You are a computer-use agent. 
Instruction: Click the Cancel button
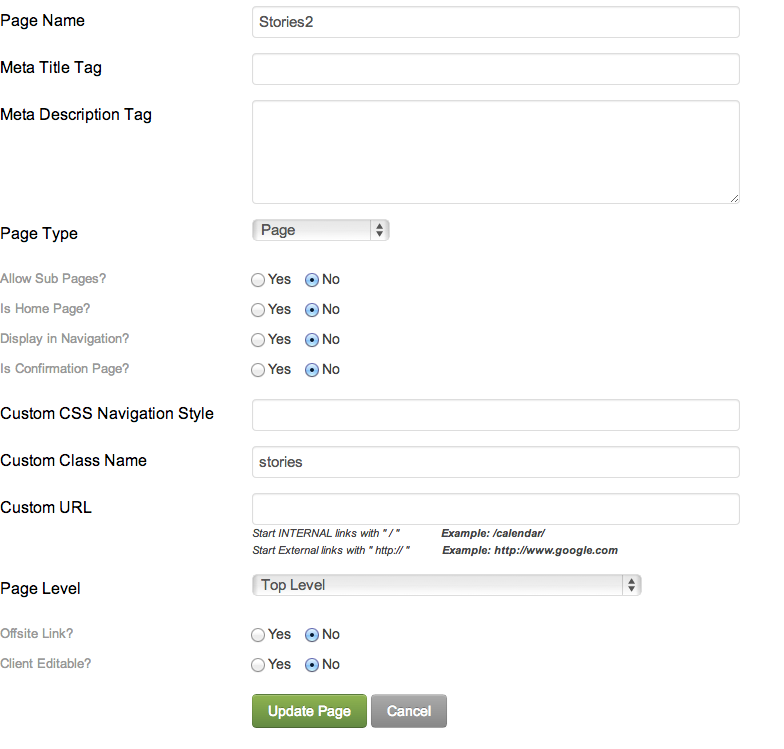tap(408, 711)
